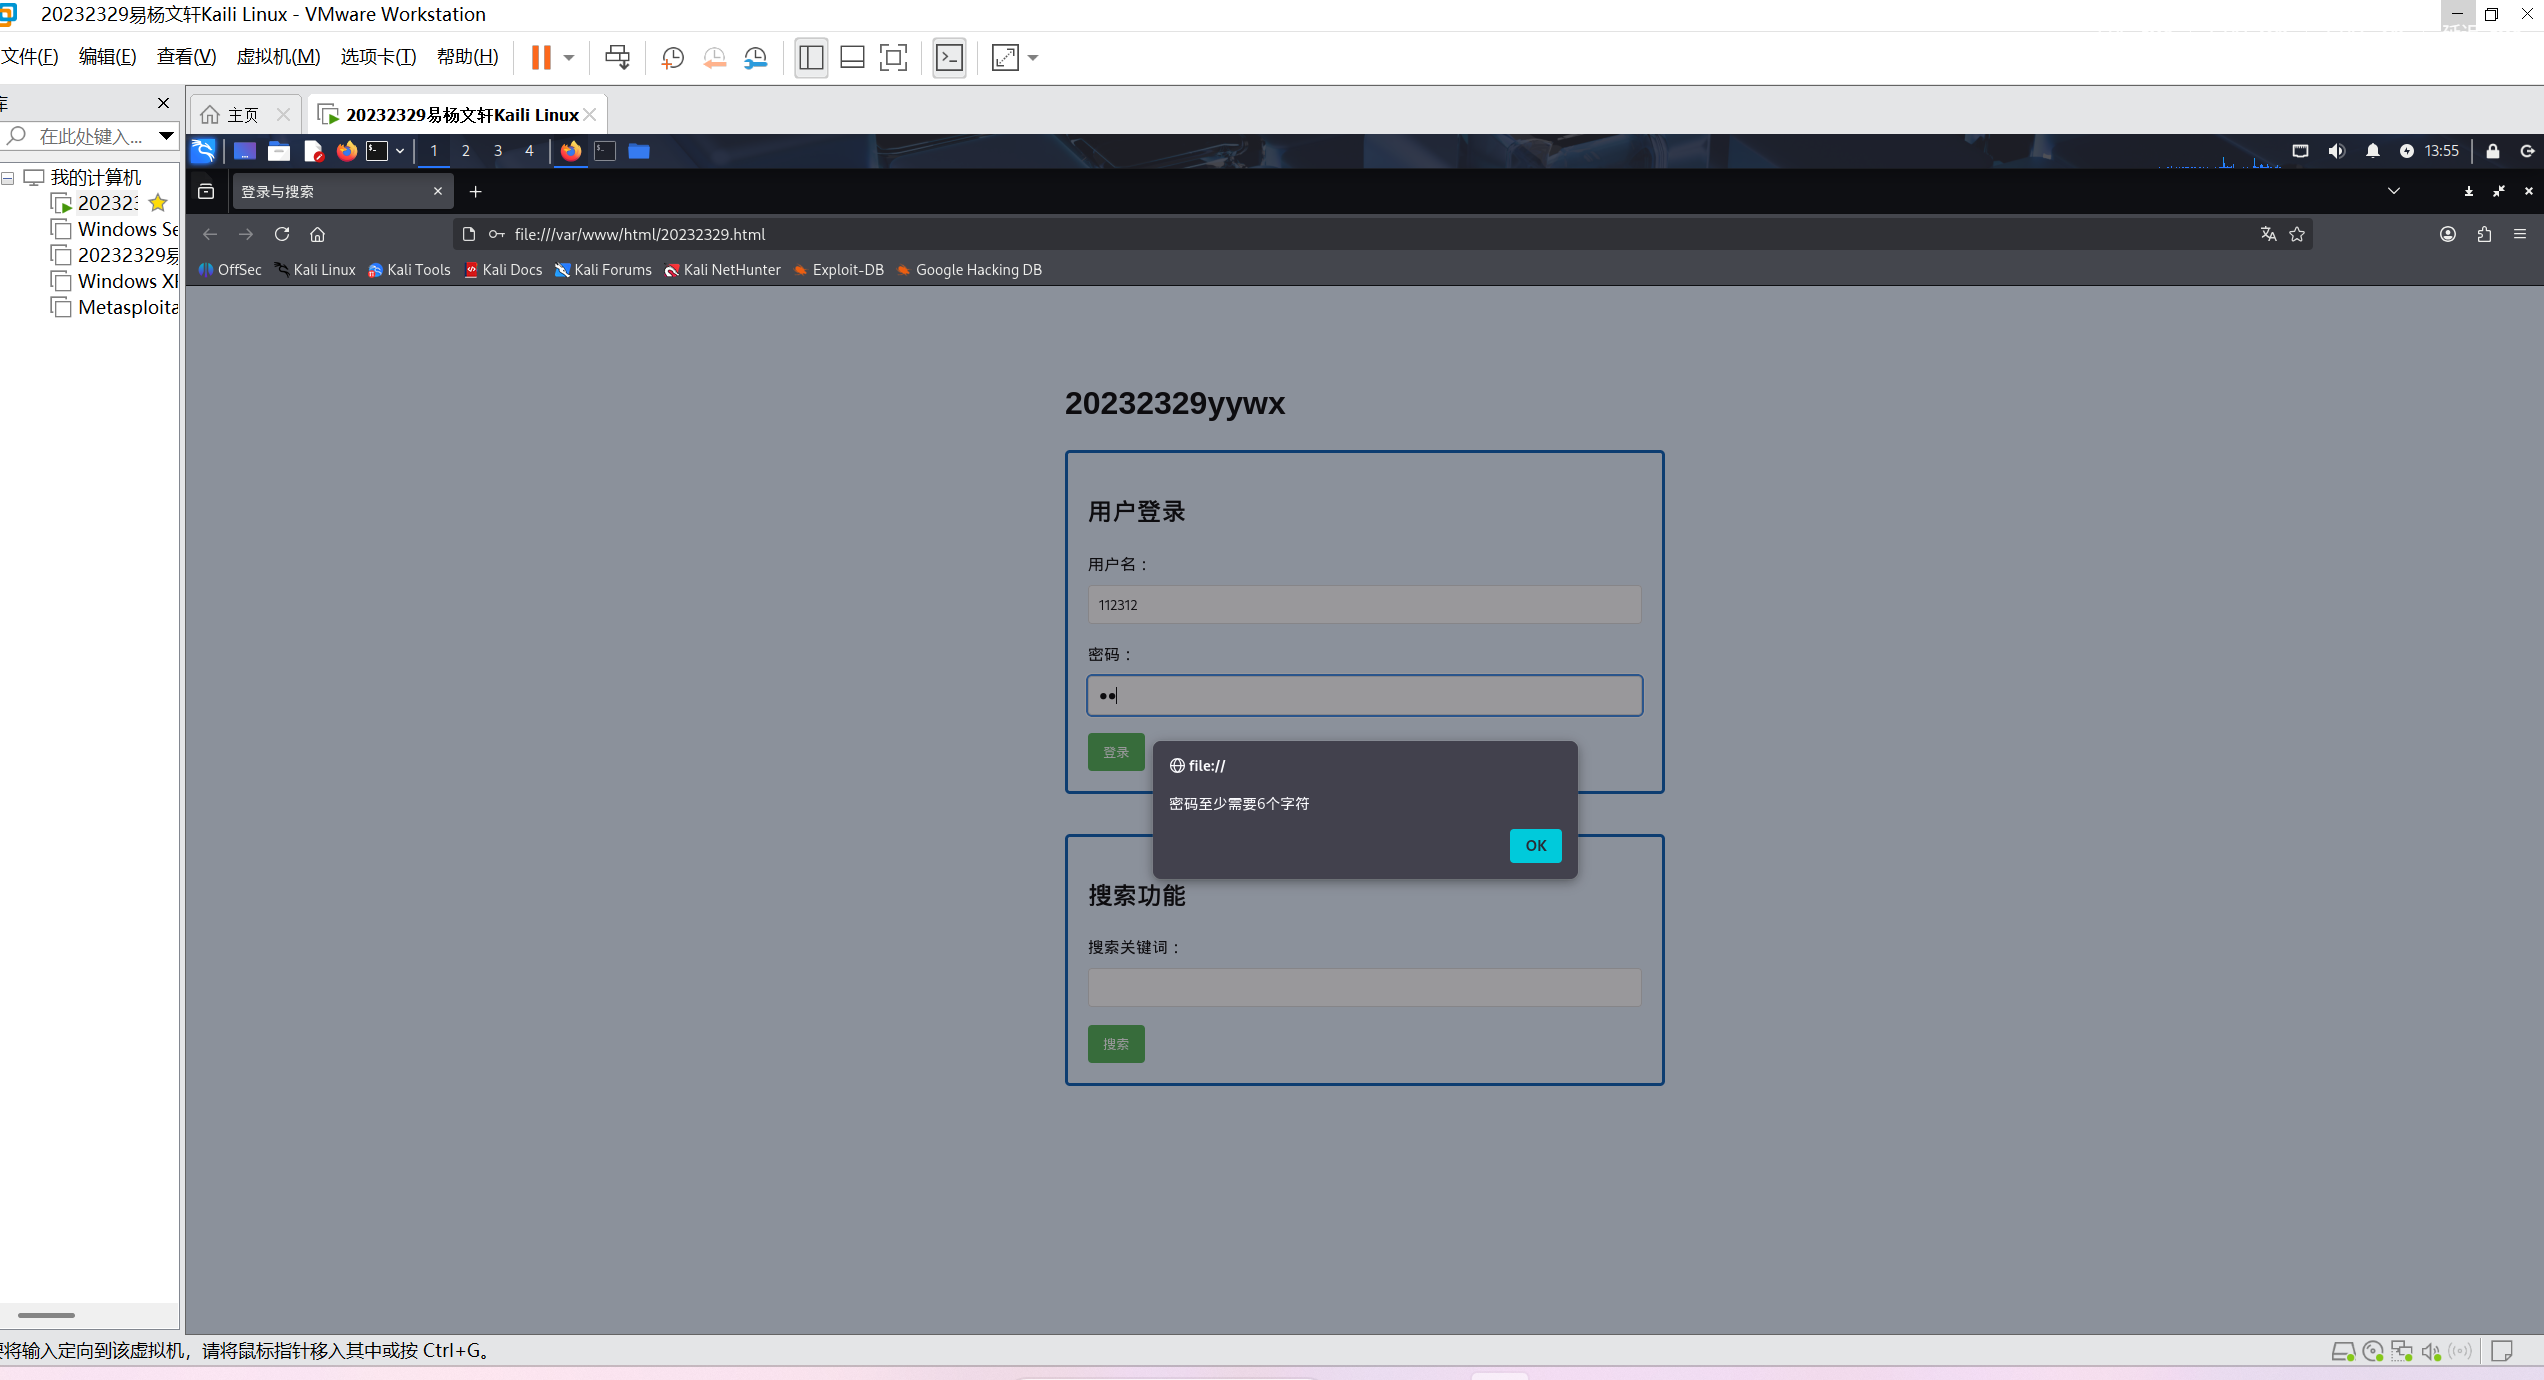Open the 虚拟机(M) menu
The width and height of the screenshot is (2544, 1380).
278,57
